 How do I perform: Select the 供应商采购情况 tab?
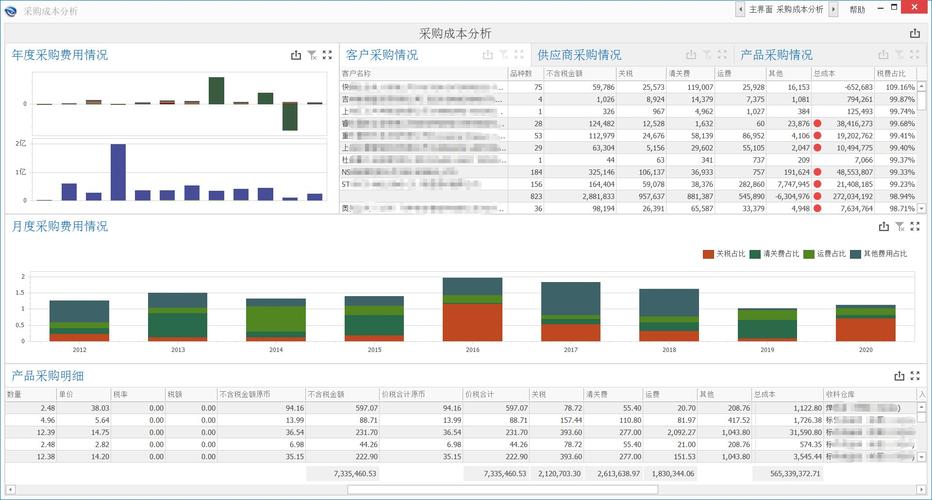[580, 55]
